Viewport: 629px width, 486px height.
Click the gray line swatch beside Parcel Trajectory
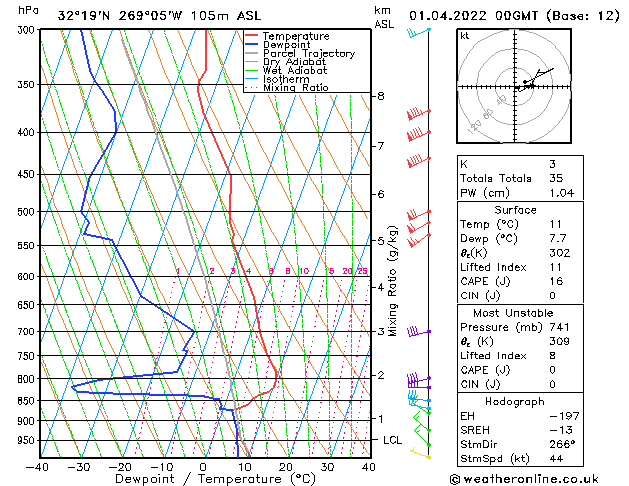pyautogui.click(x=252, y=53)
